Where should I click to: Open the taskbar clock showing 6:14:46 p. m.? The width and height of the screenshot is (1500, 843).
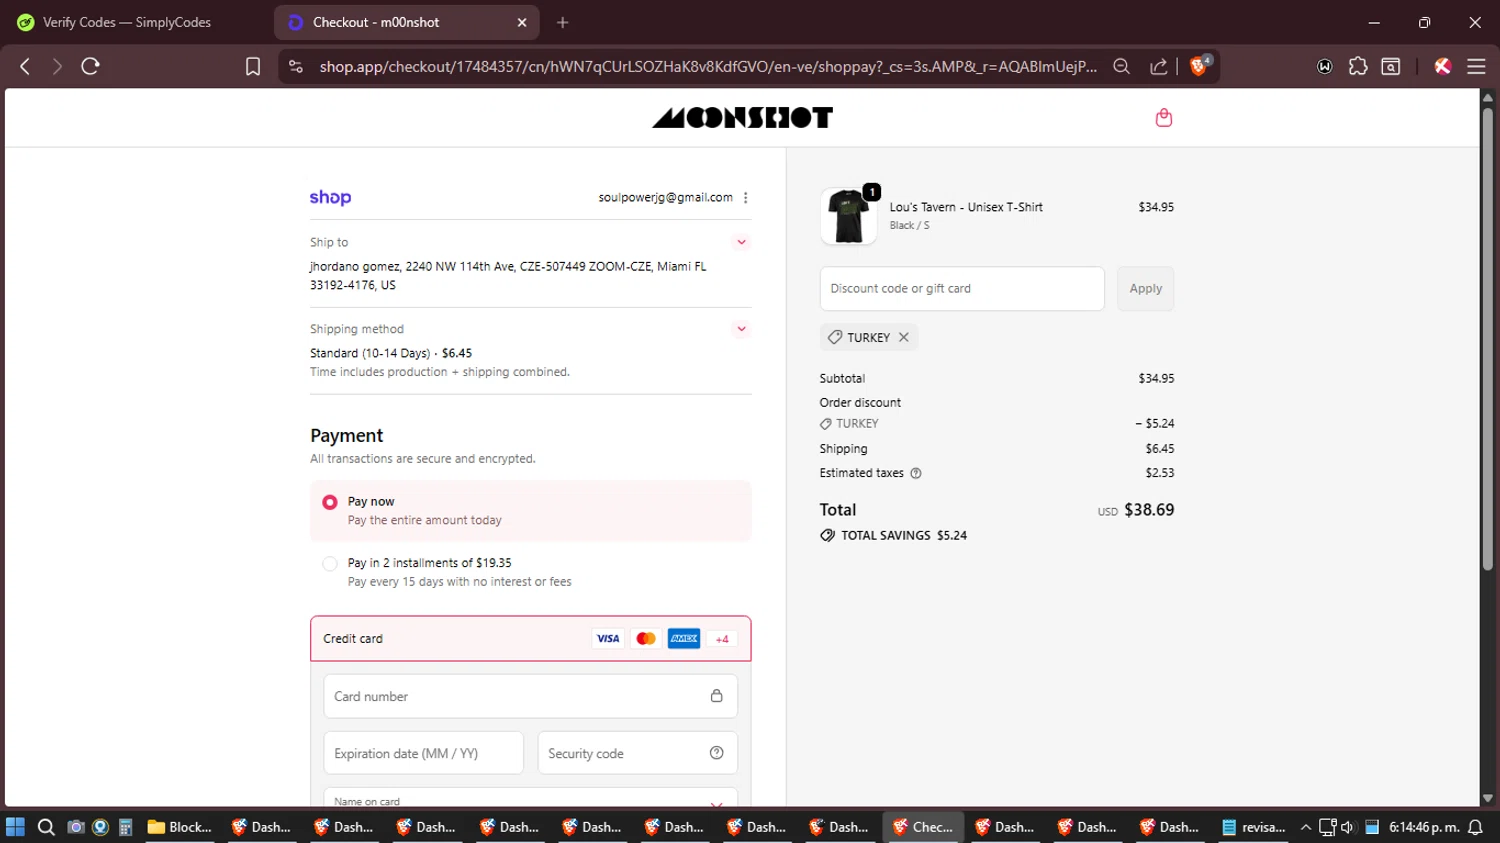(x=1424, y=827)
